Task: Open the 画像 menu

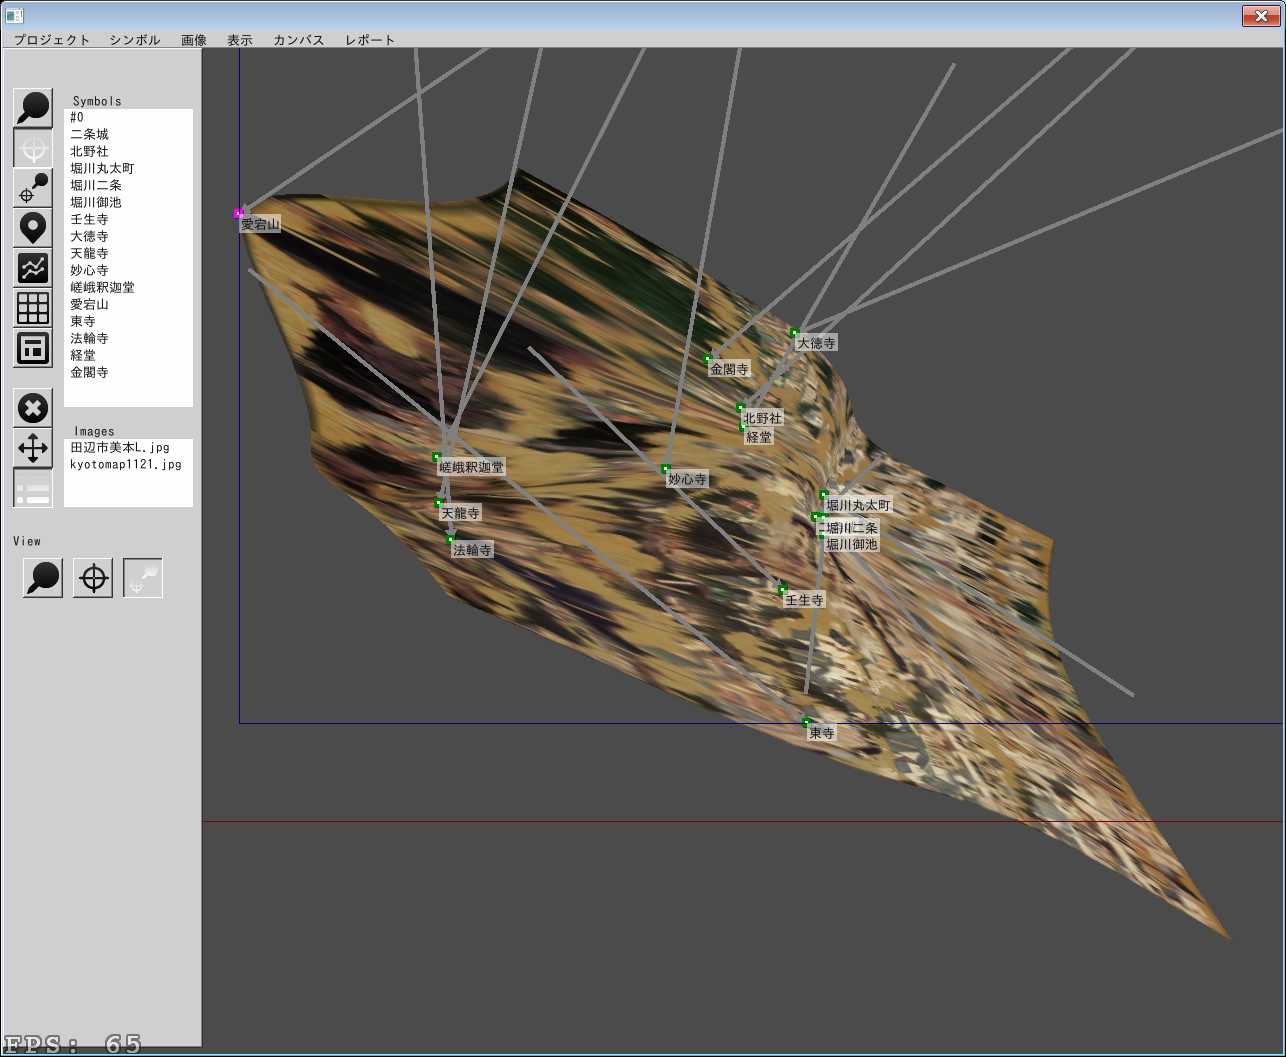Action: [194, 40]
